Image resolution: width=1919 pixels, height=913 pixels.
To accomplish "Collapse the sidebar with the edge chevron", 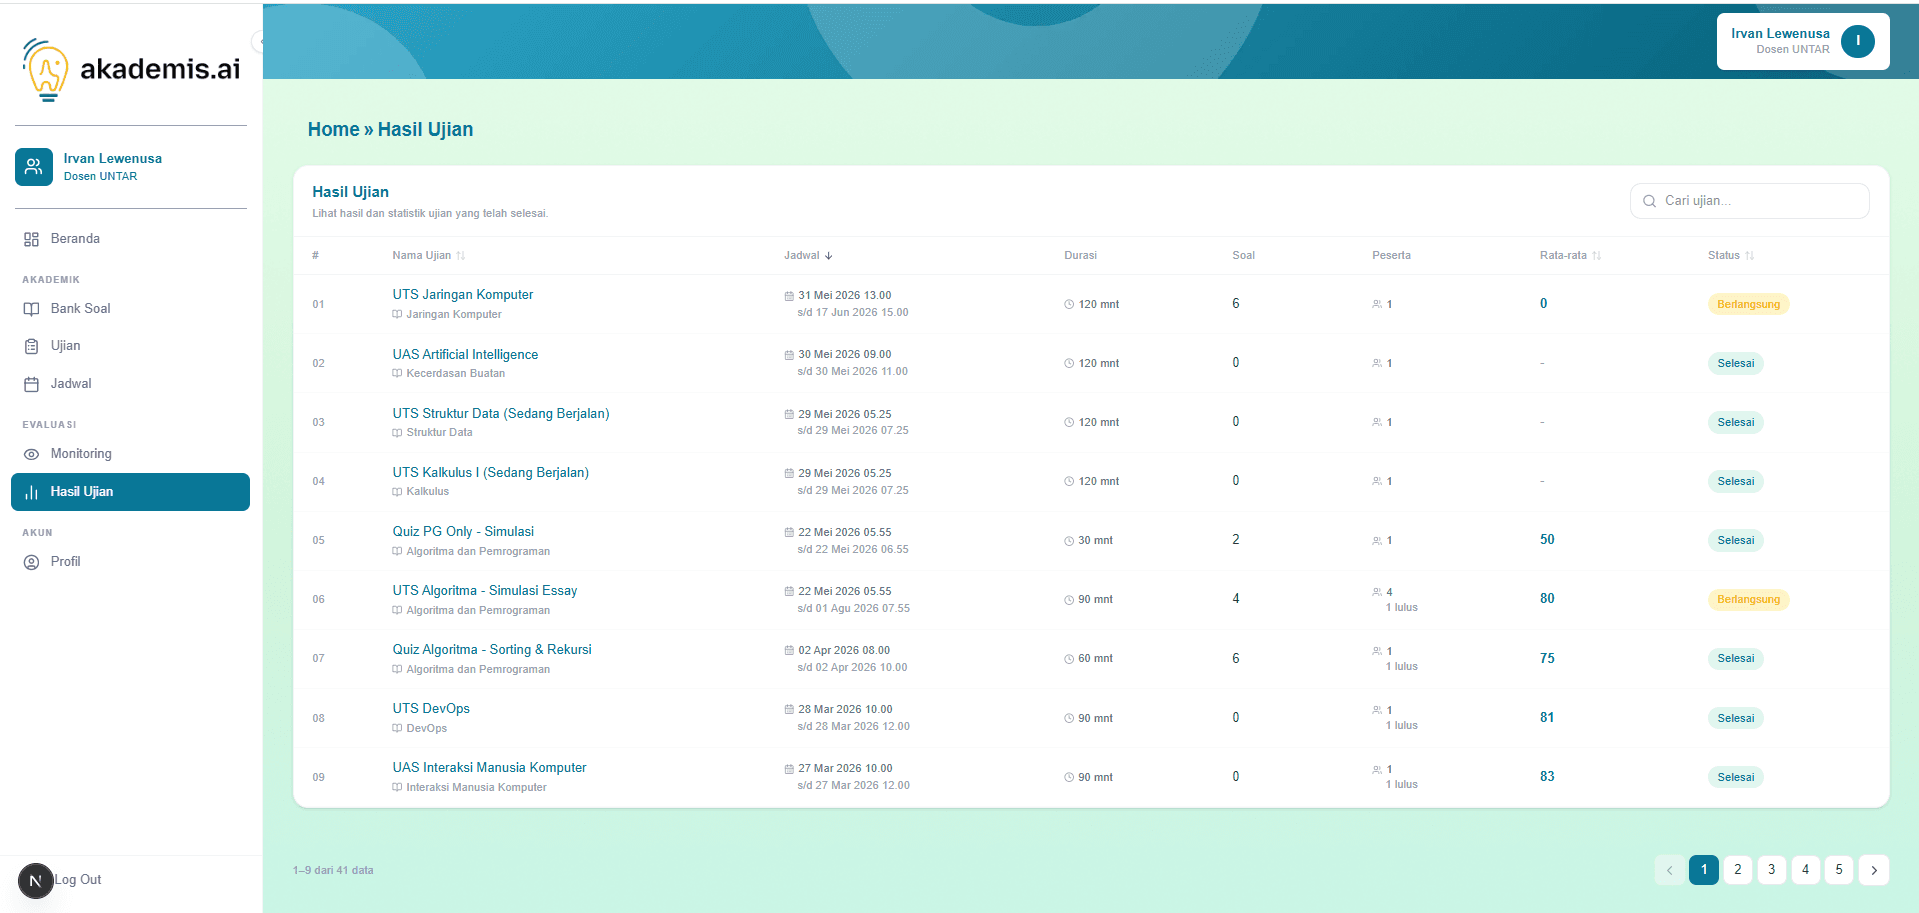I will [257, 42].
